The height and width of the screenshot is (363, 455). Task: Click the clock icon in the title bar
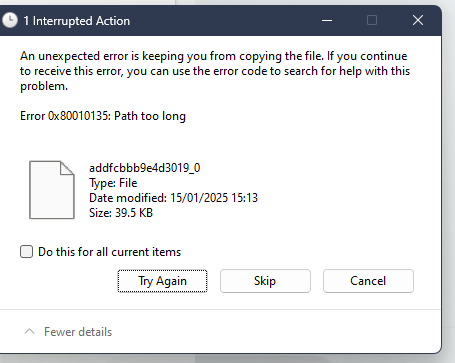click(10, 21)
